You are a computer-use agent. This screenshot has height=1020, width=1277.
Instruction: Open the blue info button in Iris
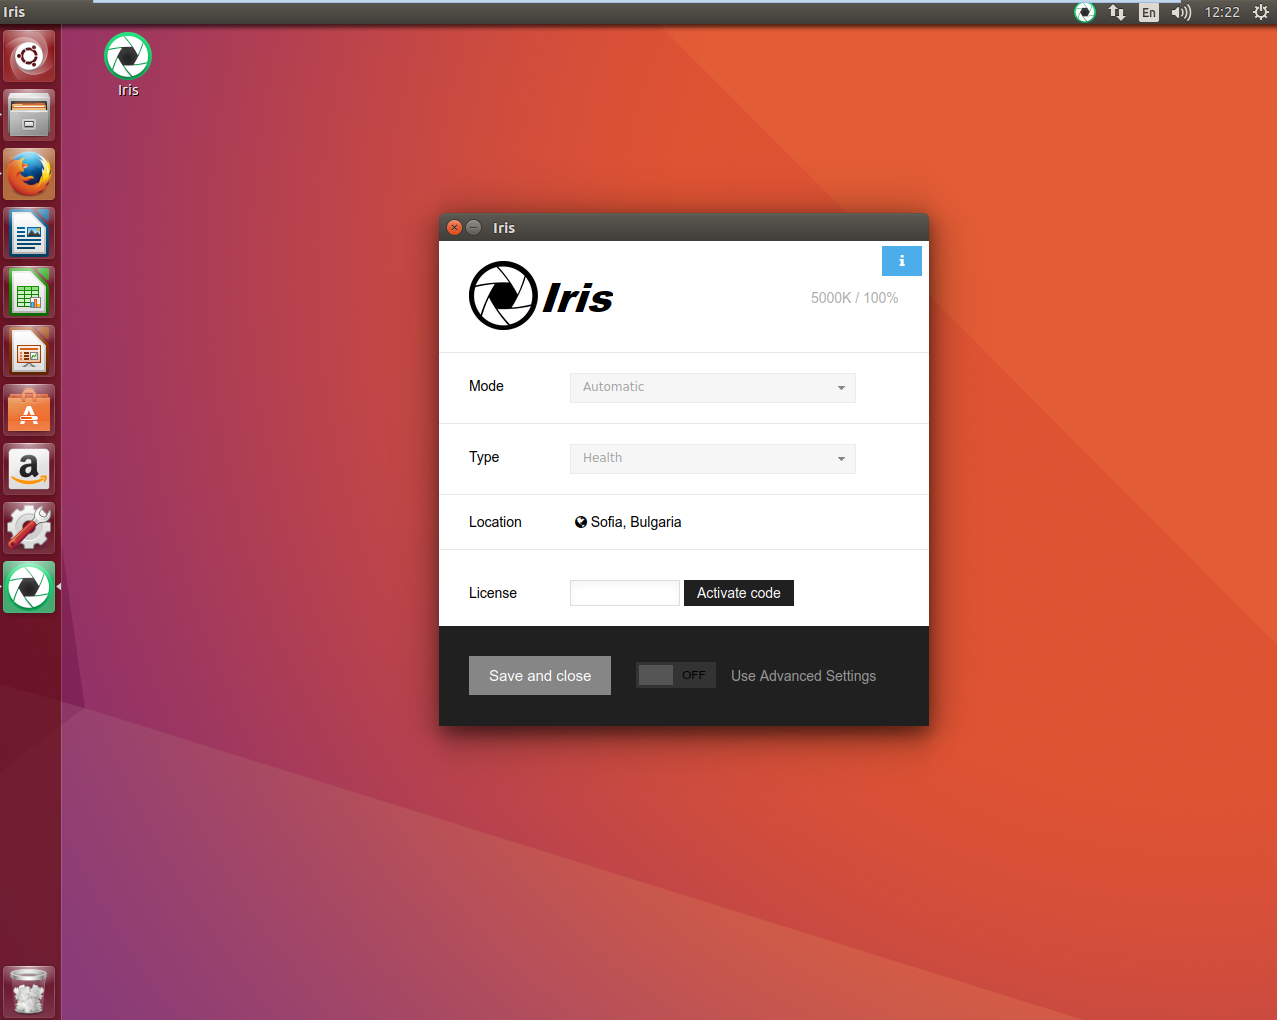pyautogui.click(x=901, y=261)
